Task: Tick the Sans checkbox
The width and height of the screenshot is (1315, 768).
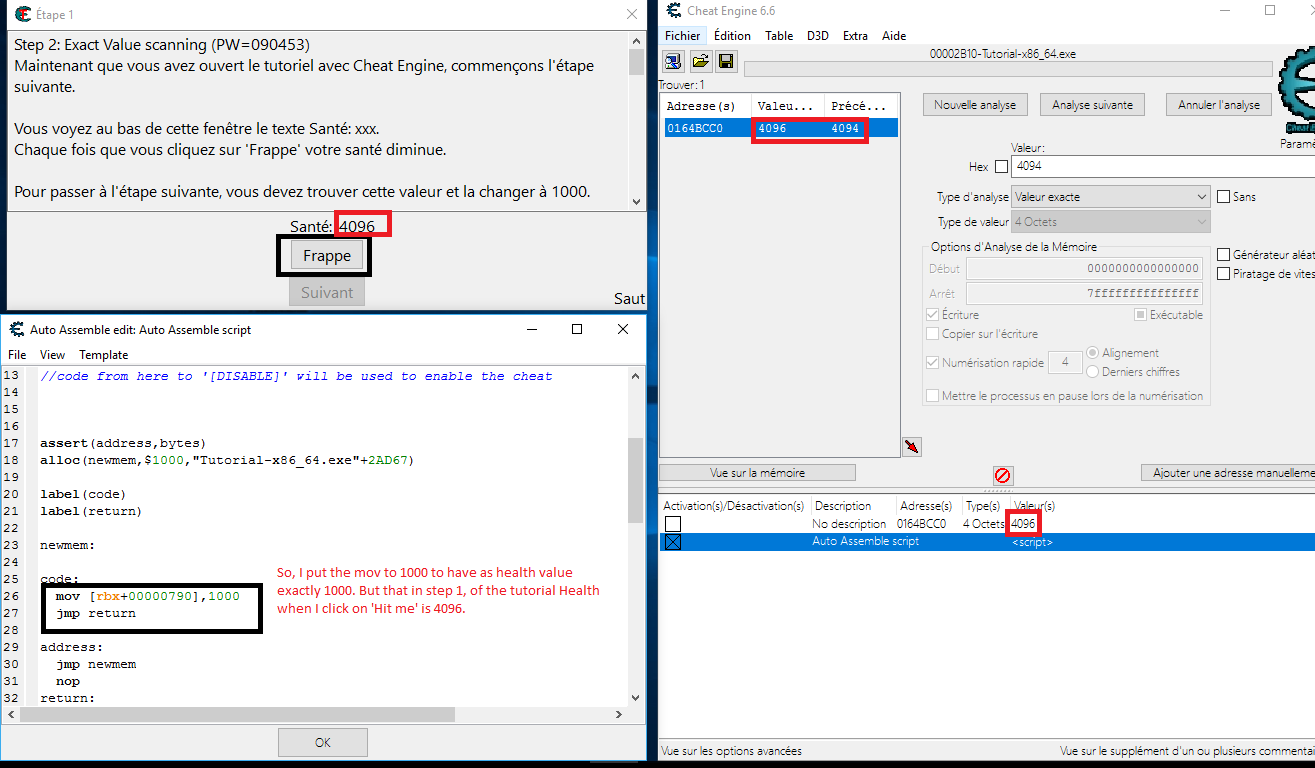Action: (x=1223, y=197)
